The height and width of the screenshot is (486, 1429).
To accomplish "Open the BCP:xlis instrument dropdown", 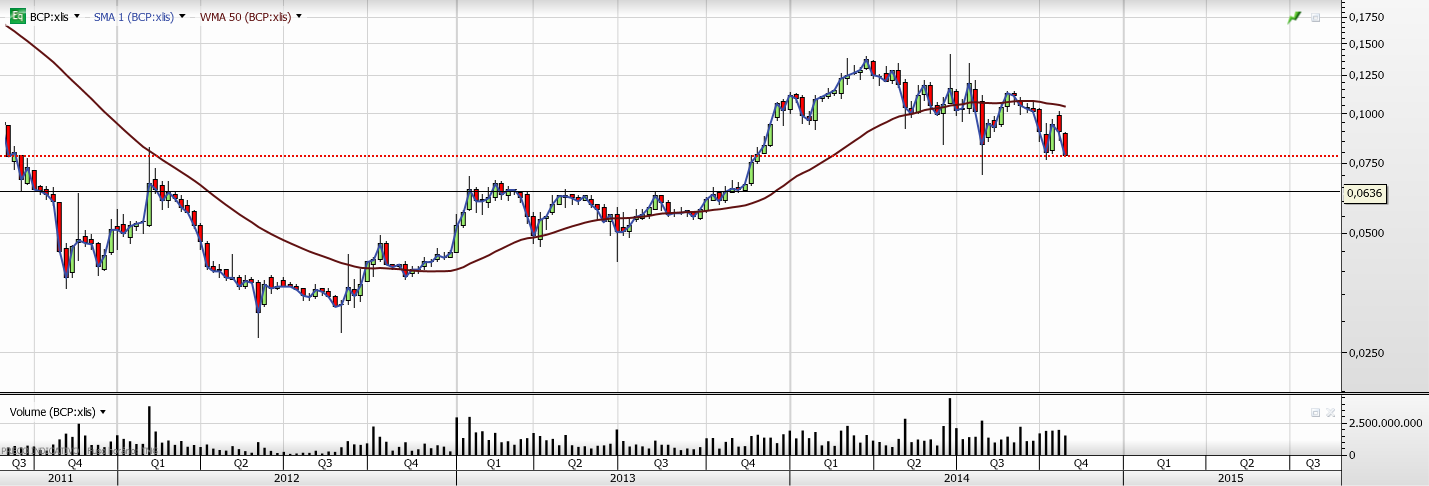I will (77, 17).
